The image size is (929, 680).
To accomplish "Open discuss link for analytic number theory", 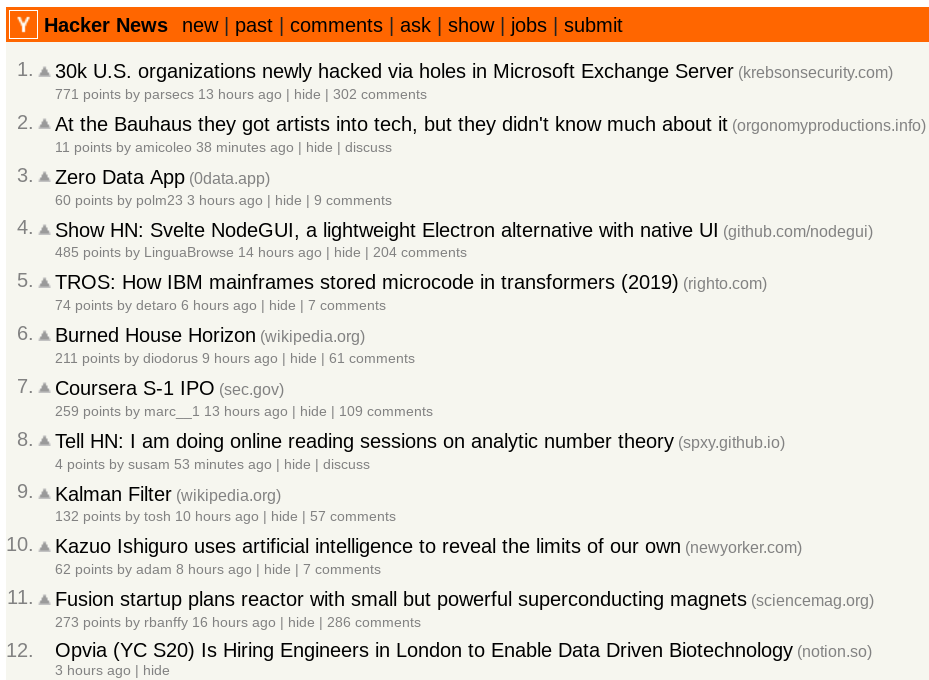I will click(x=346, y=464).
